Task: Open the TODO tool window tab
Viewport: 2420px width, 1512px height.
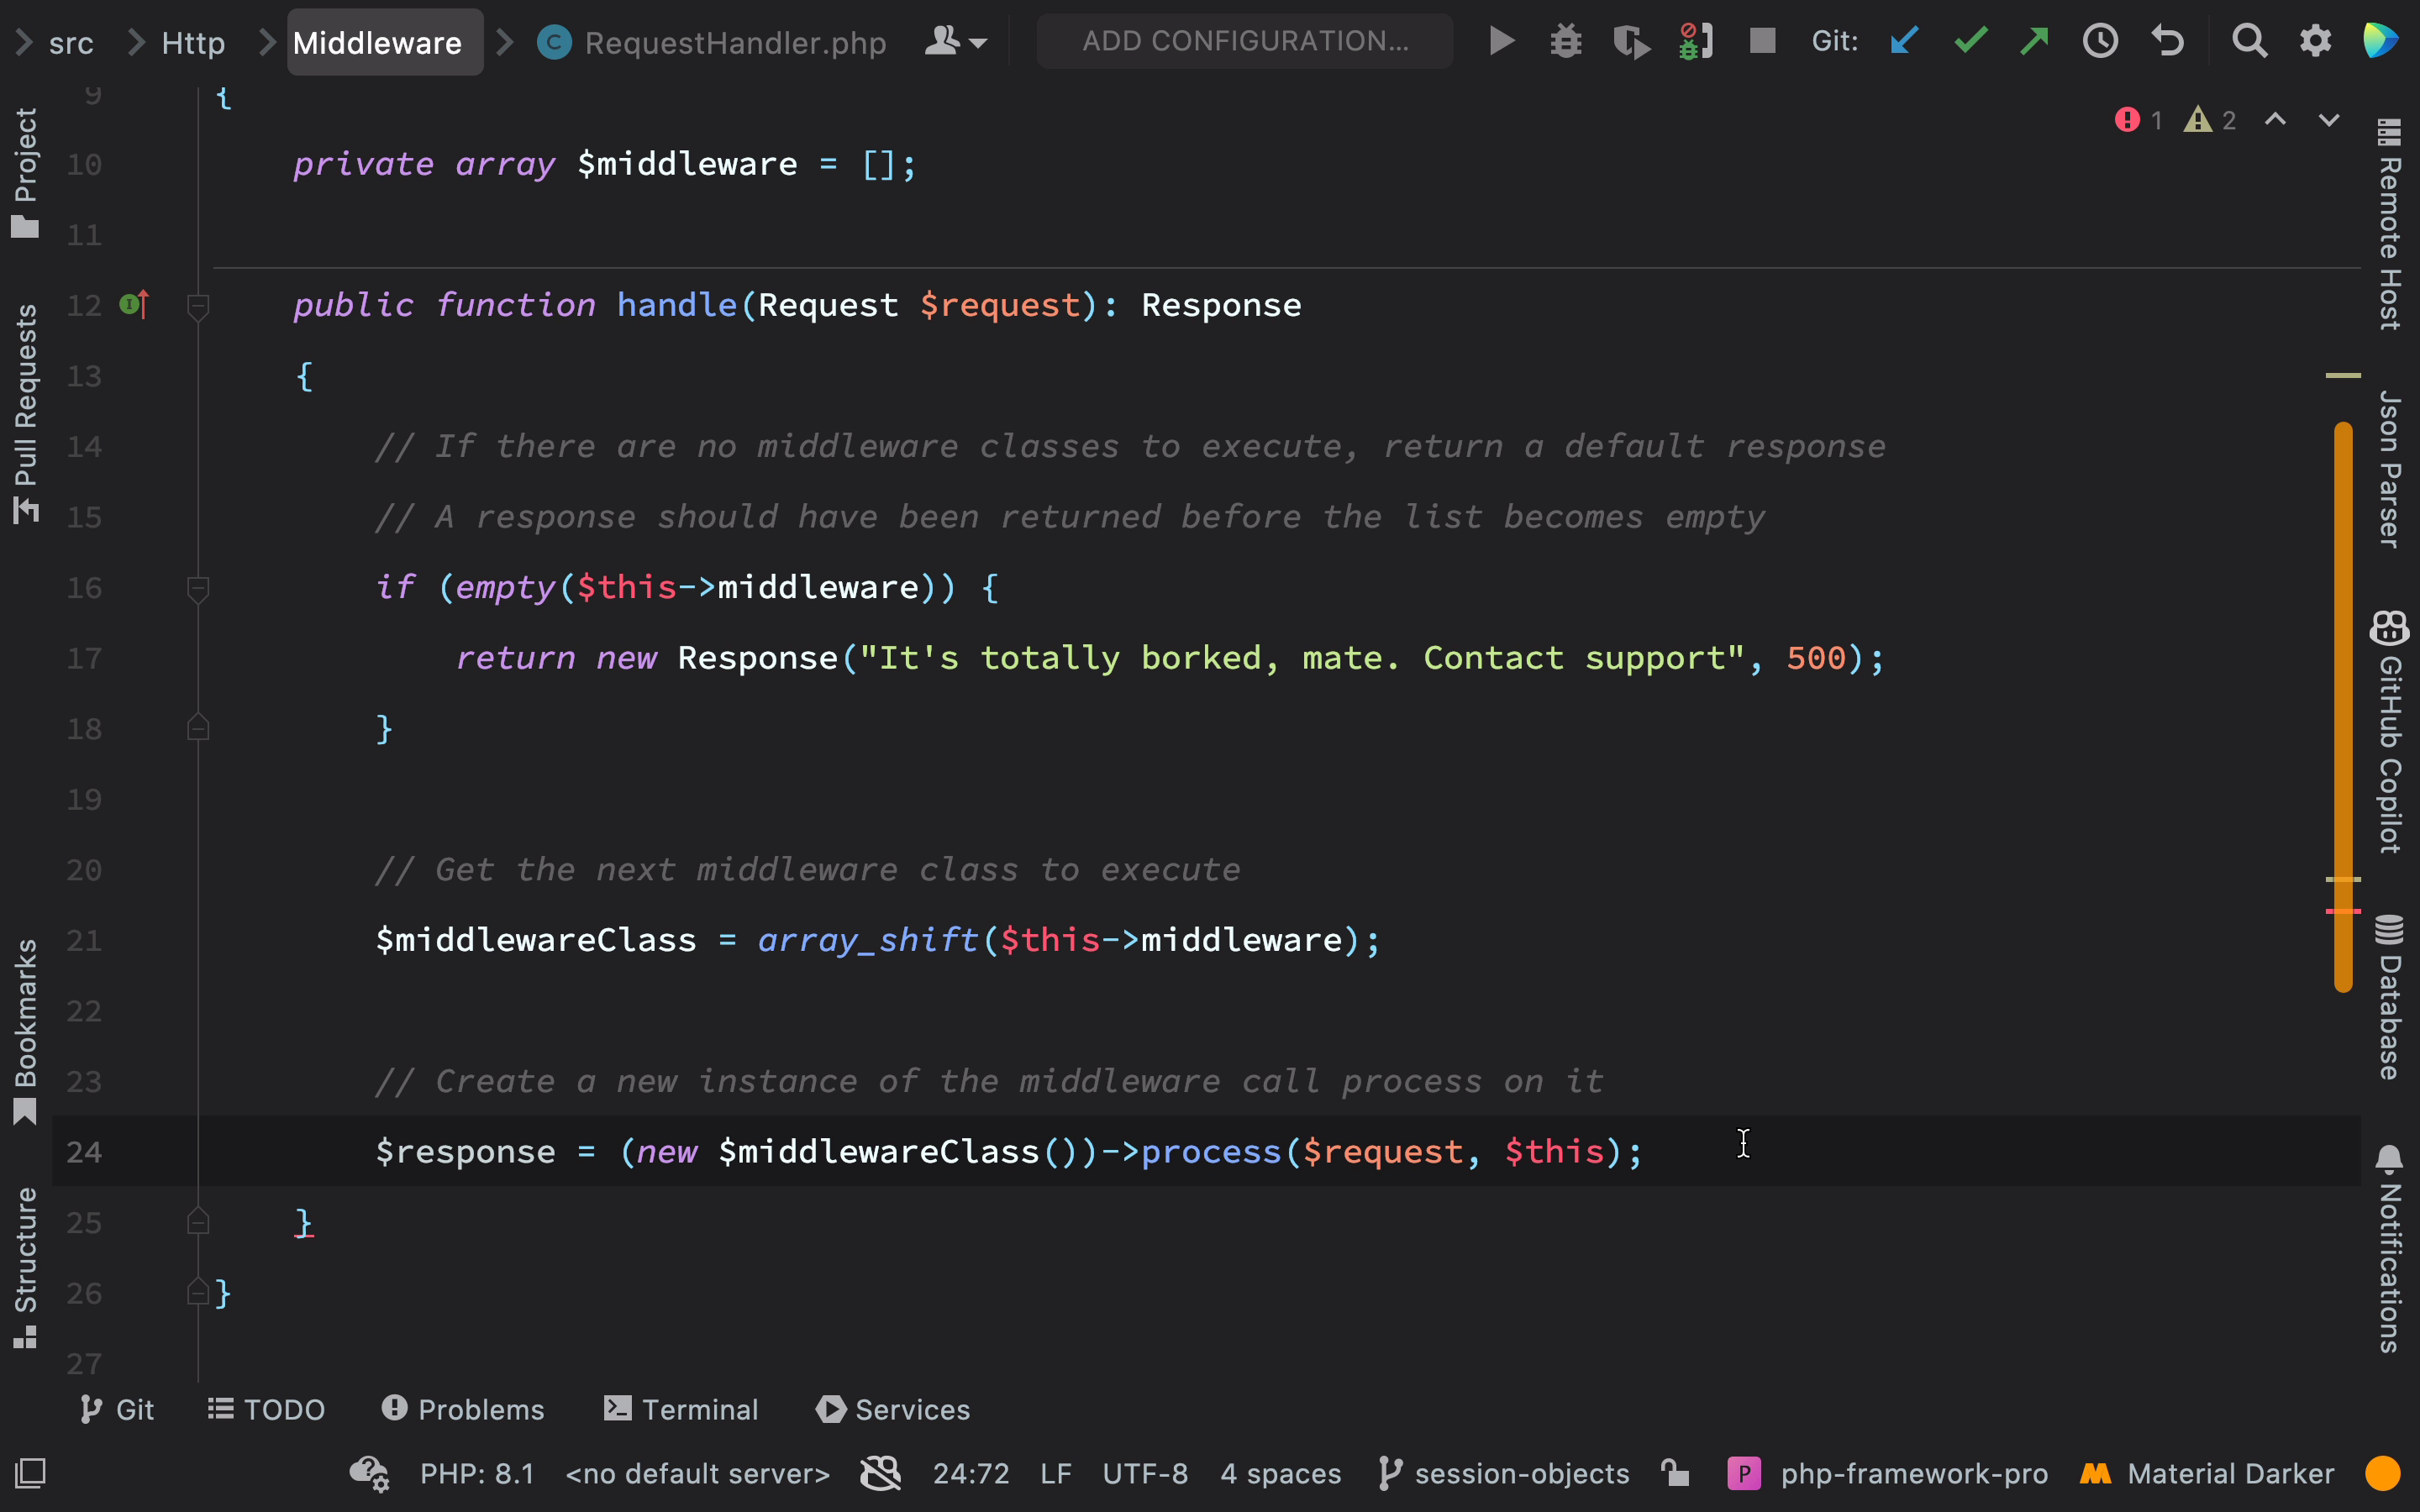Action: pyautogui.click(x=266, y=1409)
